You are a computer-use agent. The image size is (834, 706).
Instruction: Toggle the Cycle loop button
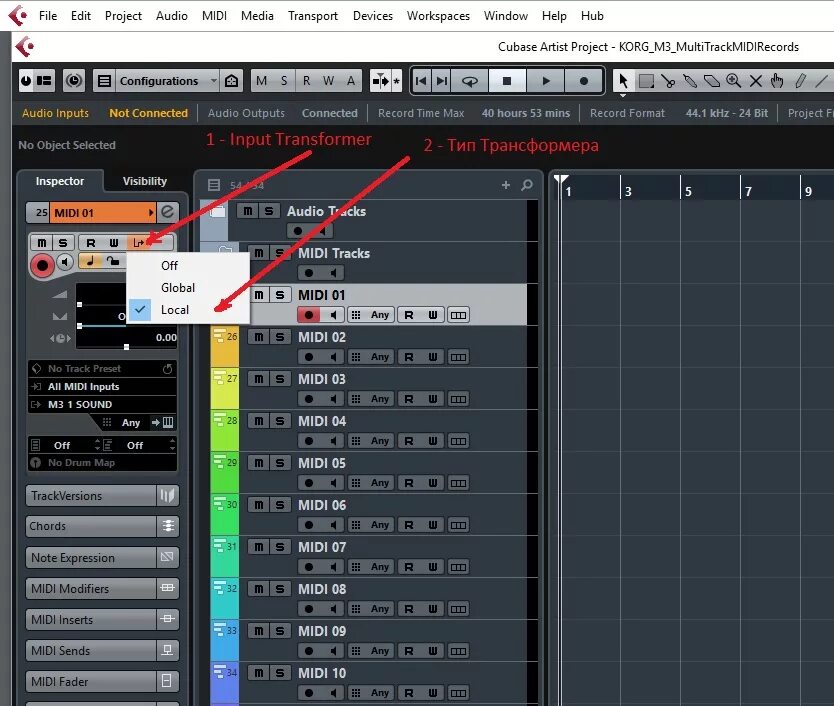point(470,81)
